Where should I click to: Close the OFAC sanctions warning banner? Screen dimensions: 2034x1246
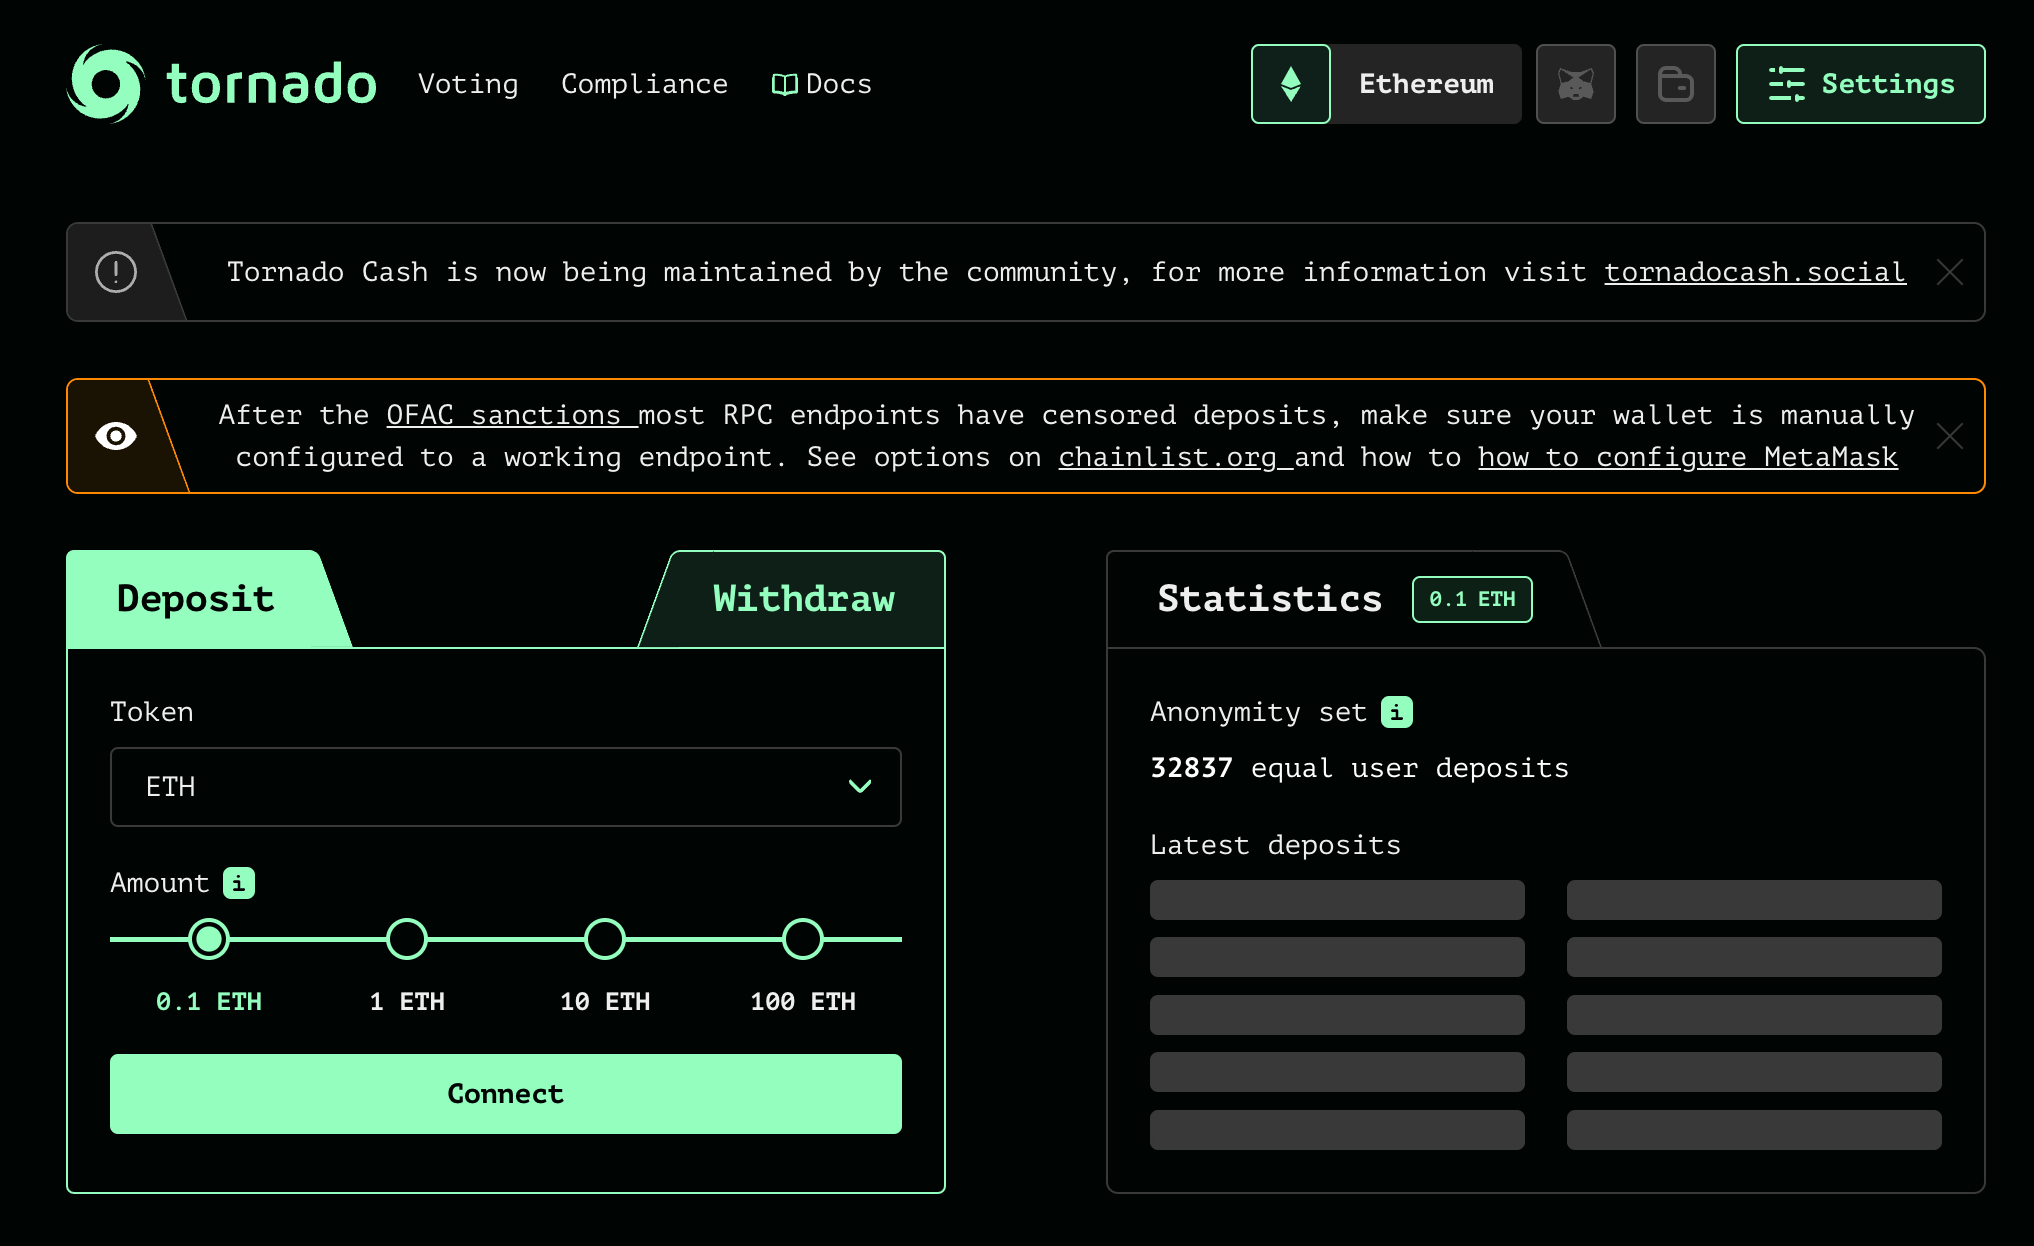pos(1949,436)
